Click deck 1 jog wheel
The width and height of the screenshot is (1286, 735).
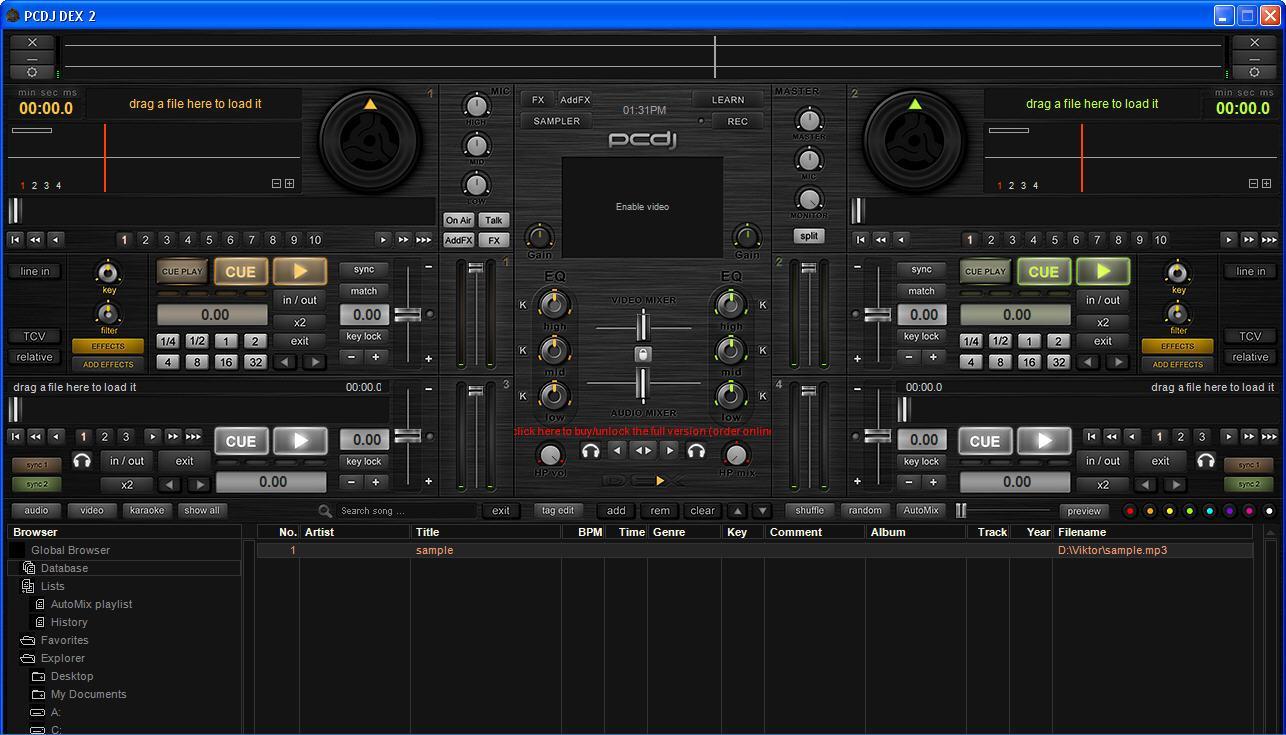point(371,141)
